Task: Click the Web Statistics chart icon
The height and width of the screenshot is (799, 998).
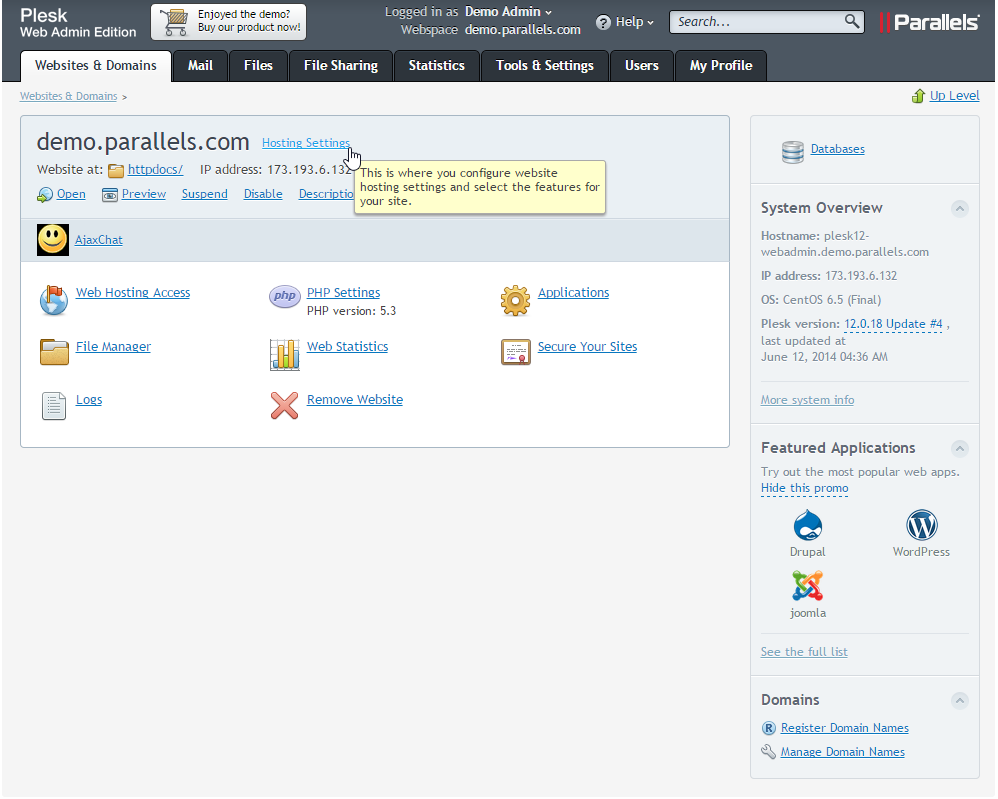Action: pos(285,354)
